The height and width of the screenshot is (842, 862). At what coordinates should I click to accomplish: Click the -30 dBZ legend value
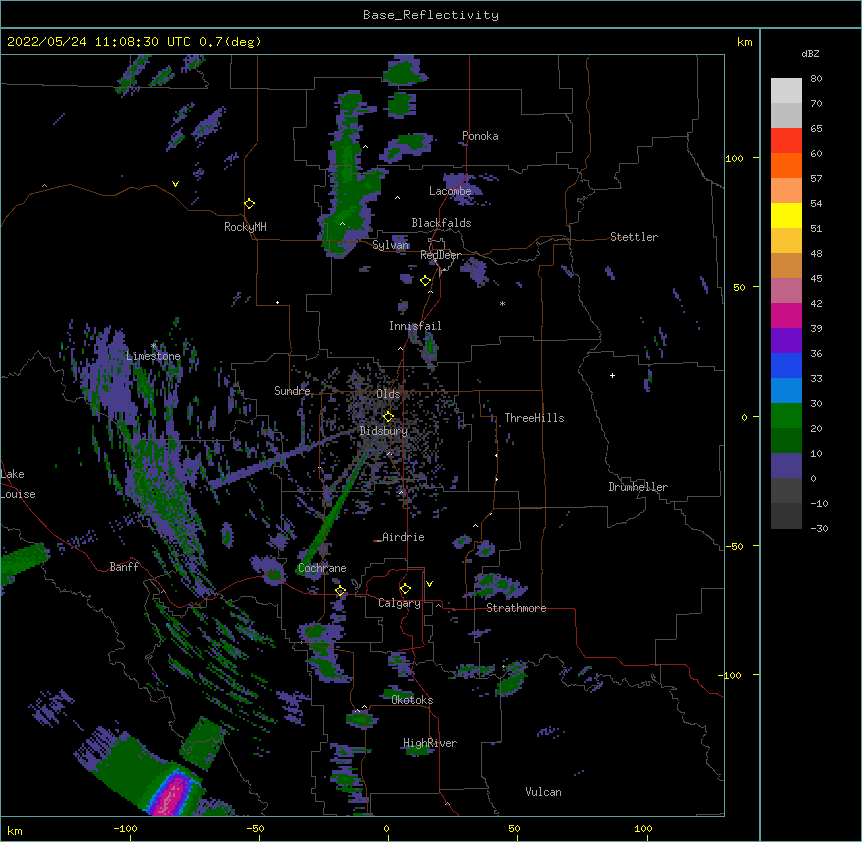[x=819, y=529]
